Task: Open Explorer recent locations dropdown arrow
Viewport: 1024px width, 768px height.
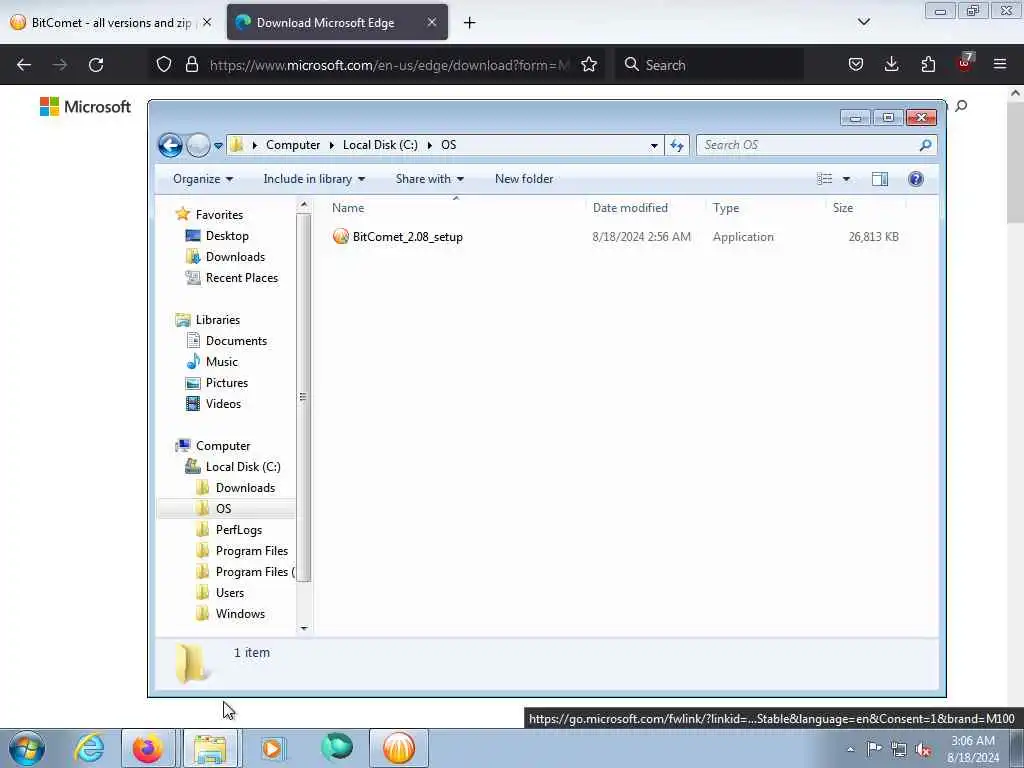Action: coord(218,146)
